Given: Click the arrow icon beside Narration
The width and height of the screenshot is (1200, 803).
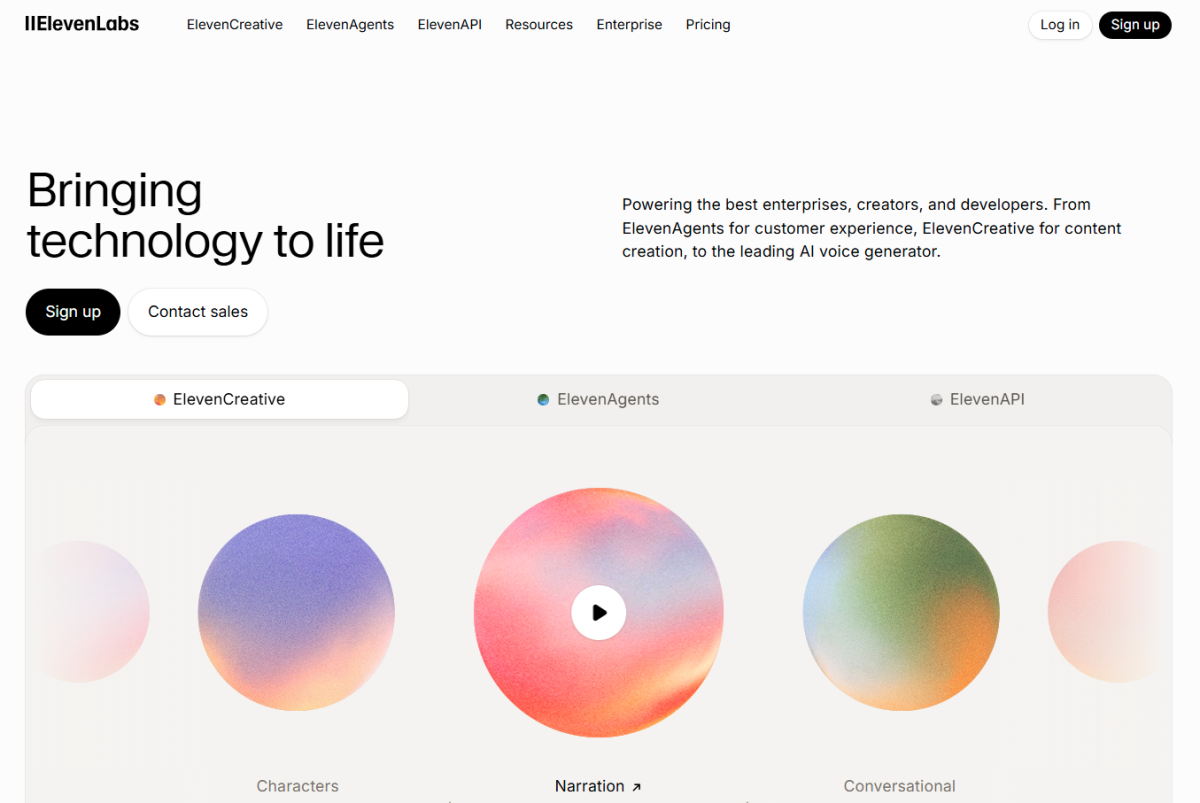Looking at the screenshot, I should (636, 787).
